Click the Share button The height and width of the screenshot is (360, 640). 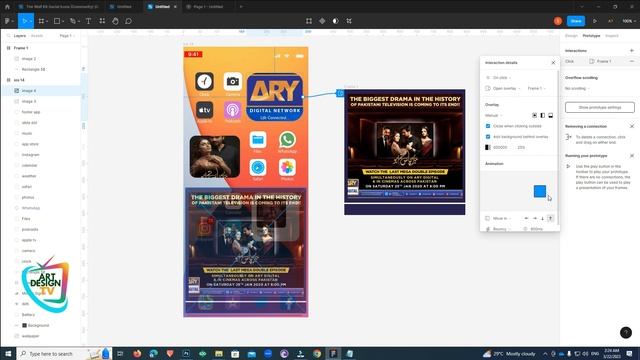576,21
